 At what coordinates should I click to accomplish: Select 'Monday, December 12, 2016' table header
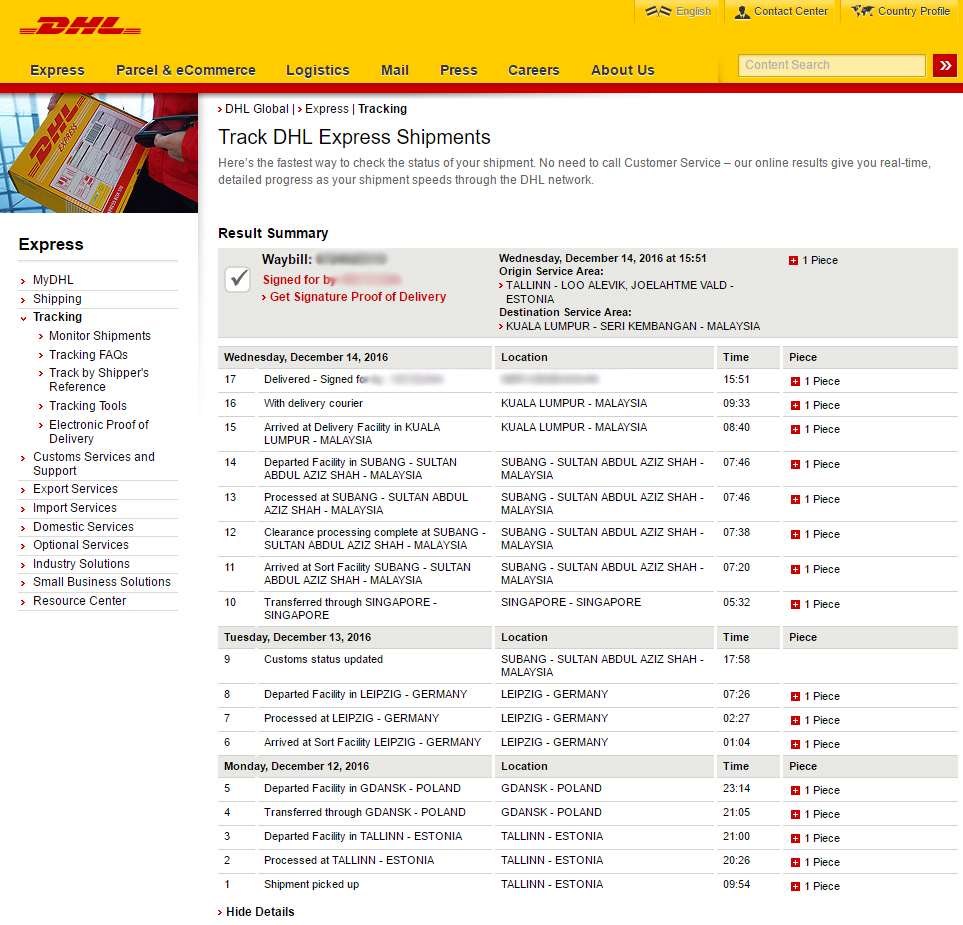pos(296,767)
